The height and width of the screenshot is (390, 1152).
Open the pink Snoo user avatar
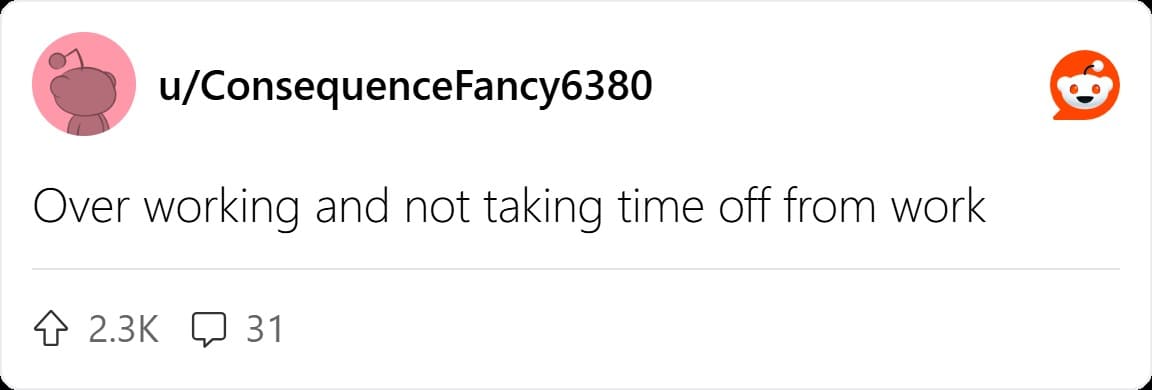tap(84, 84)
